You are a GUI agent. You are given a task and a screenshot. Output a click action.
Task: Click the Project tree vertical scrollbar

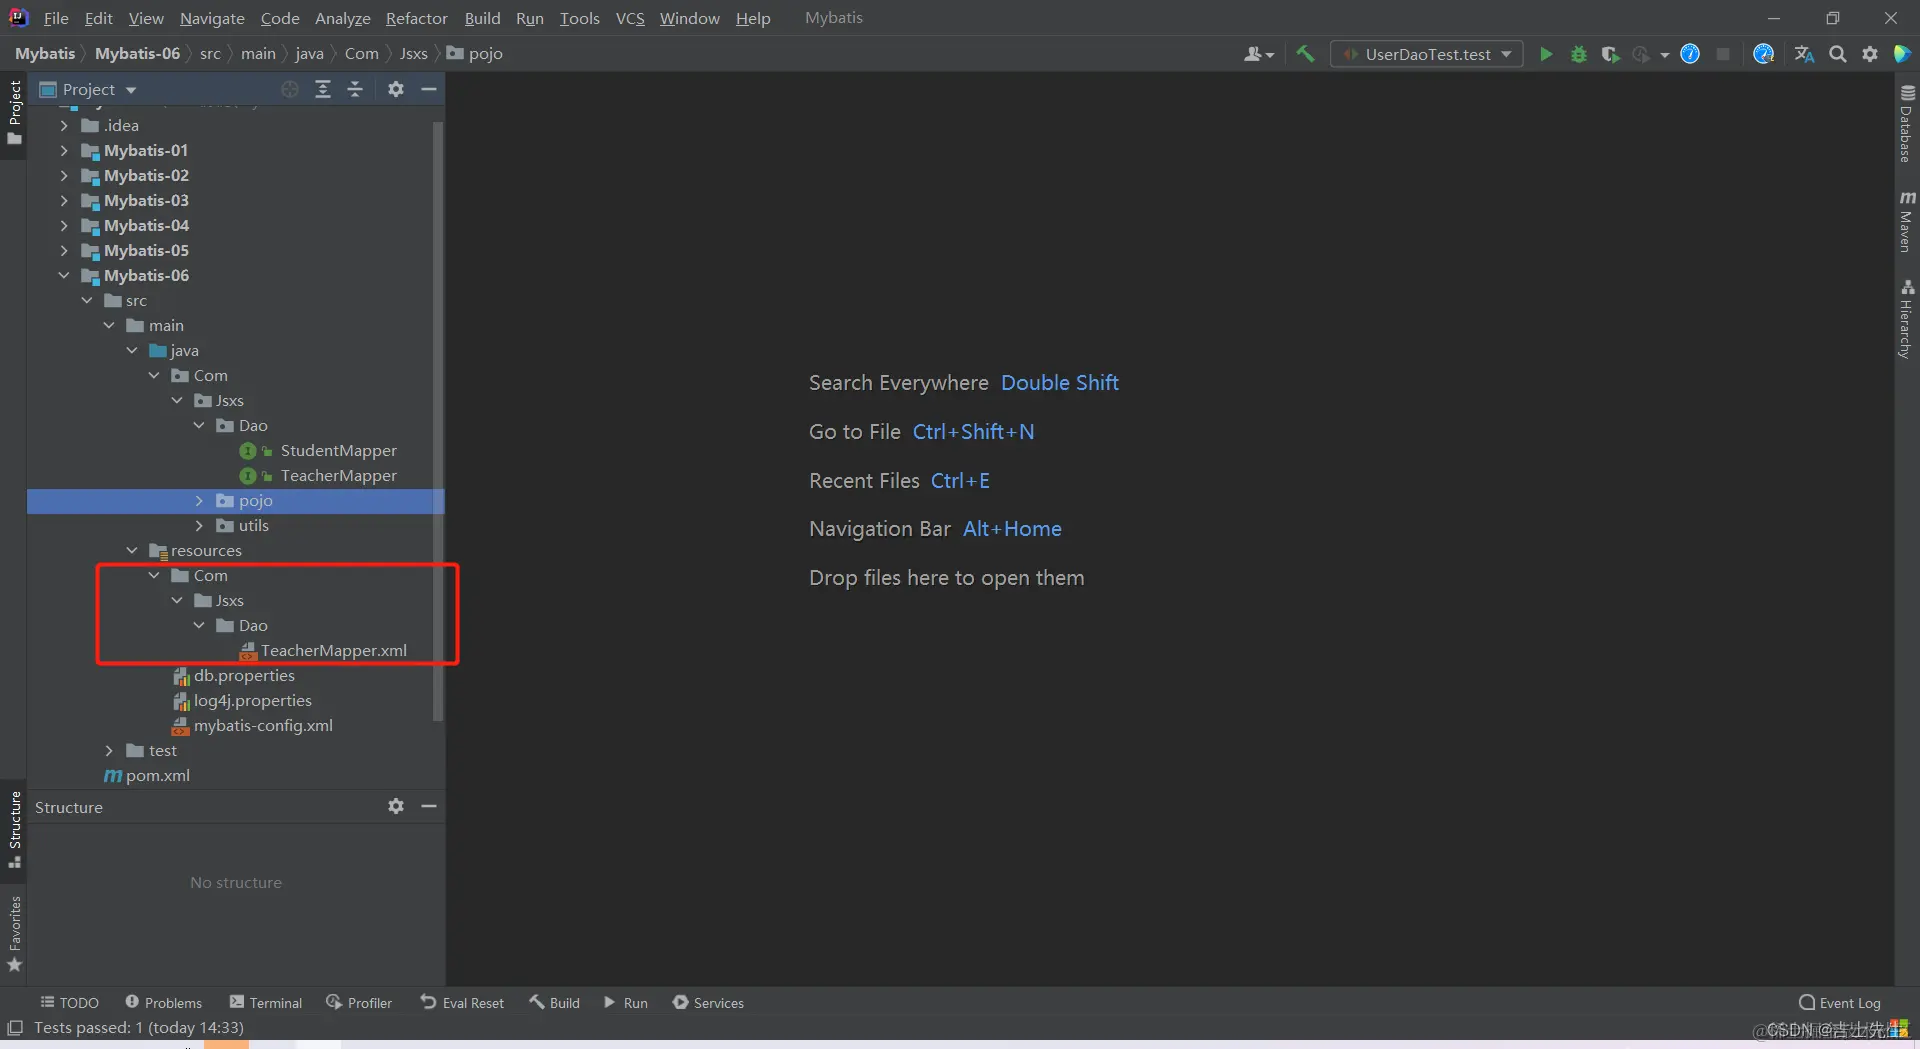pyautogui.click(x=437, y=420)
